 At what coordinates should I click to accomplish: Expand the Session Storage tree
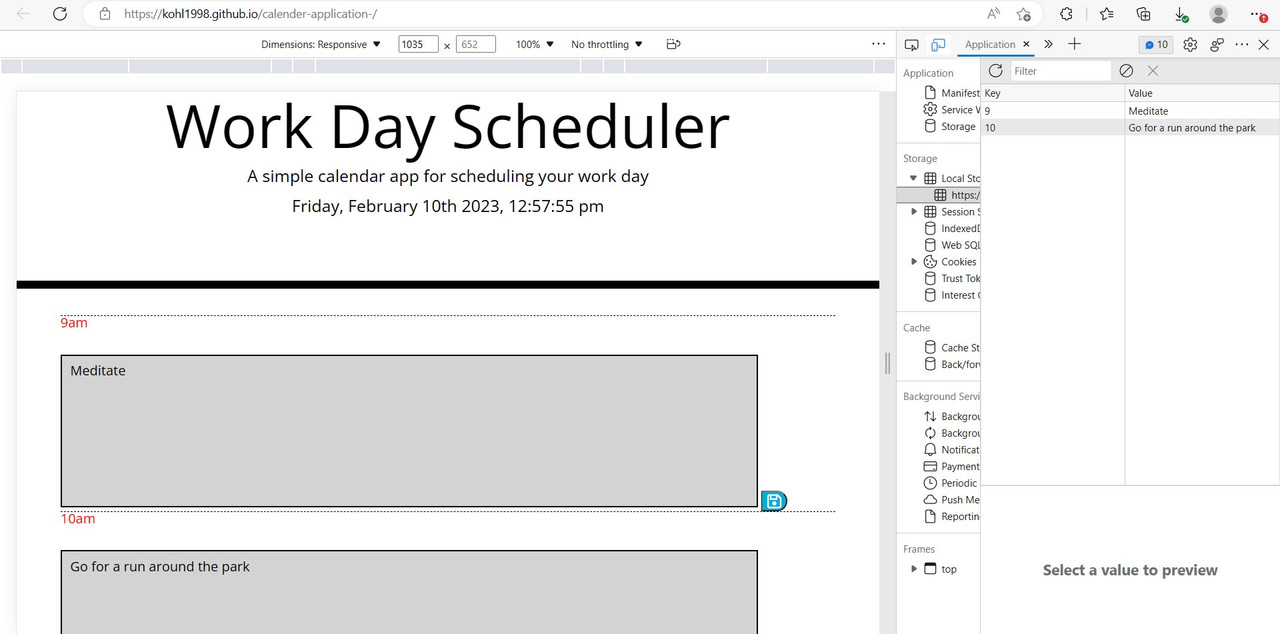[913, 211]
